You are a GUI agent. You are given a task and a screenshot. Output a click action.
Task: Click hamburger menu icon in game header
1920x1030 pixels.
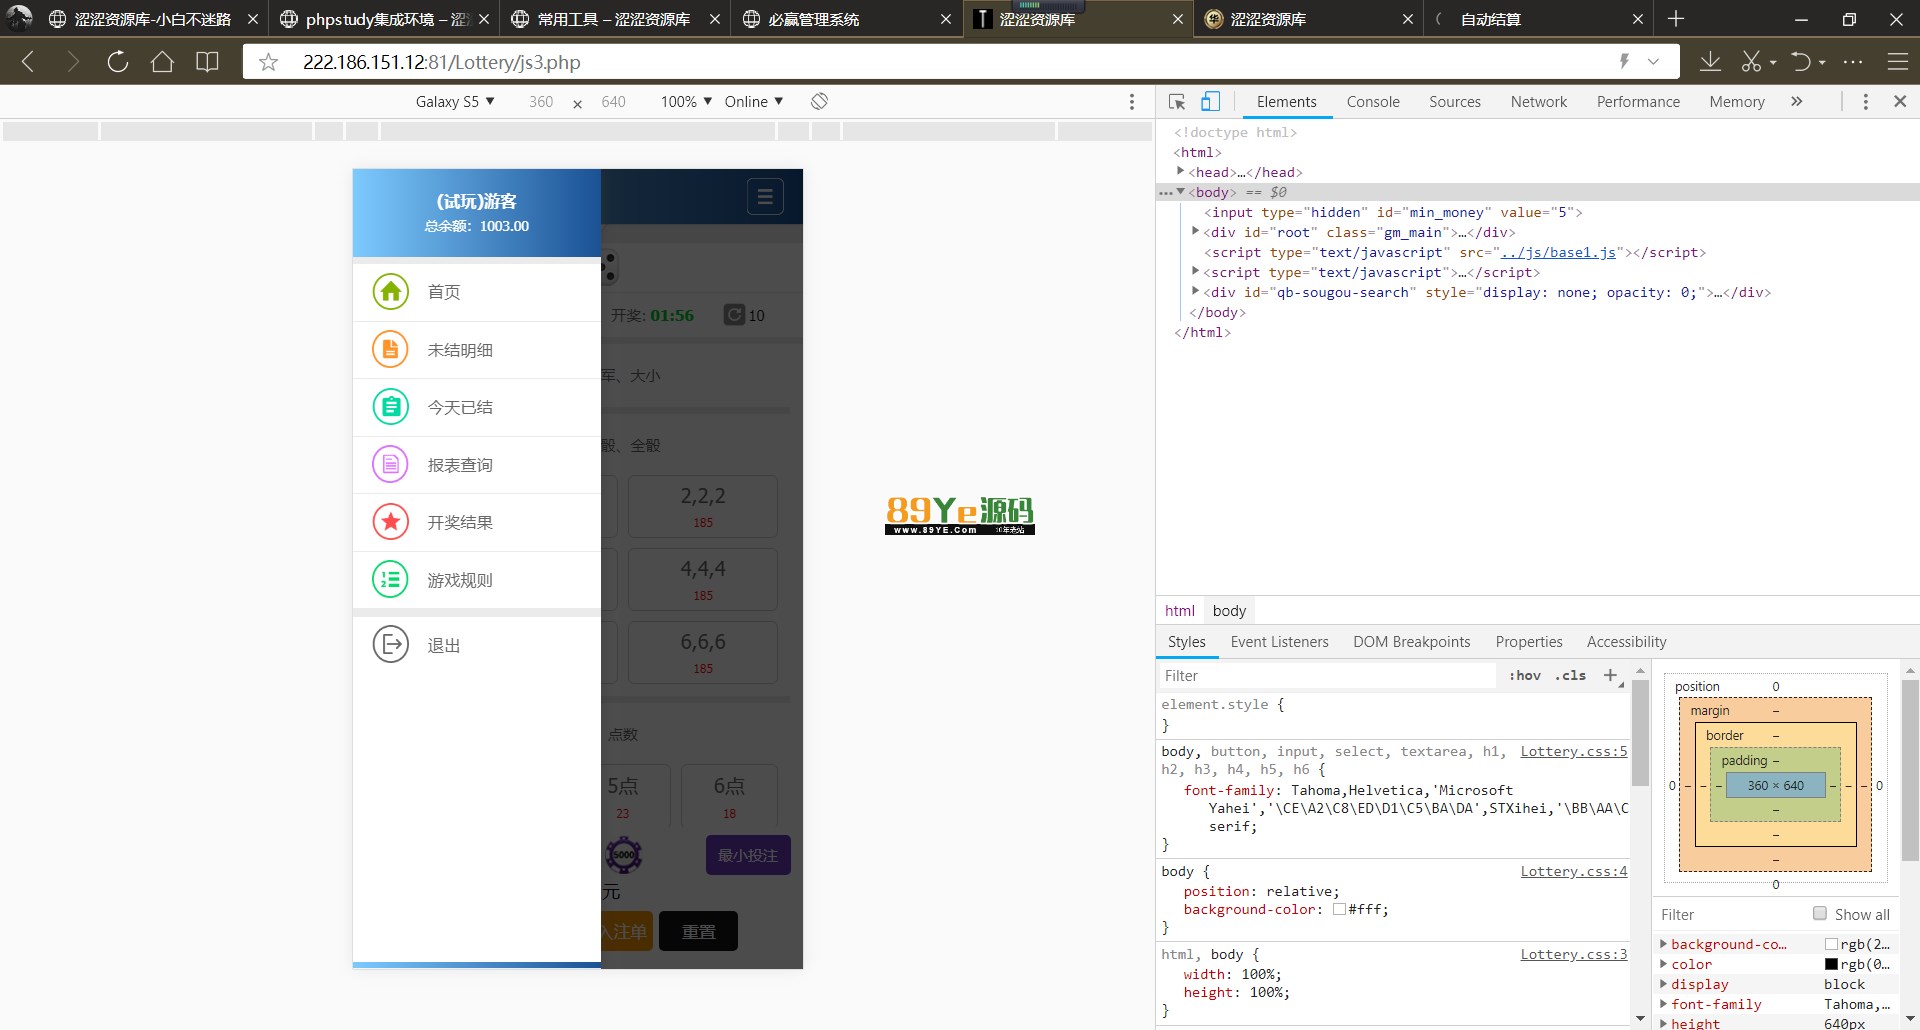(765, 197)
